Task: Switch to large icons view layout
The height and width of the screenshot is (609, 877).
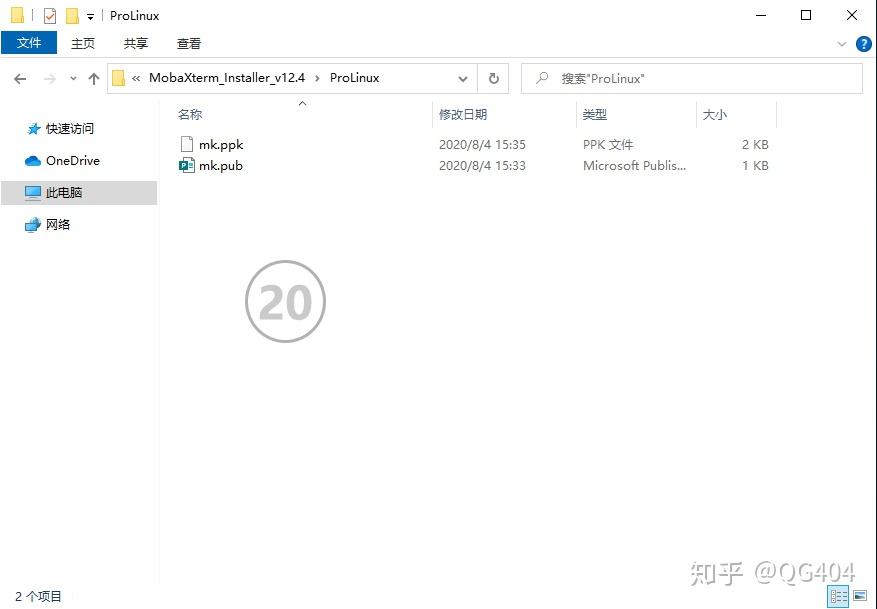Action: [860, 596]
